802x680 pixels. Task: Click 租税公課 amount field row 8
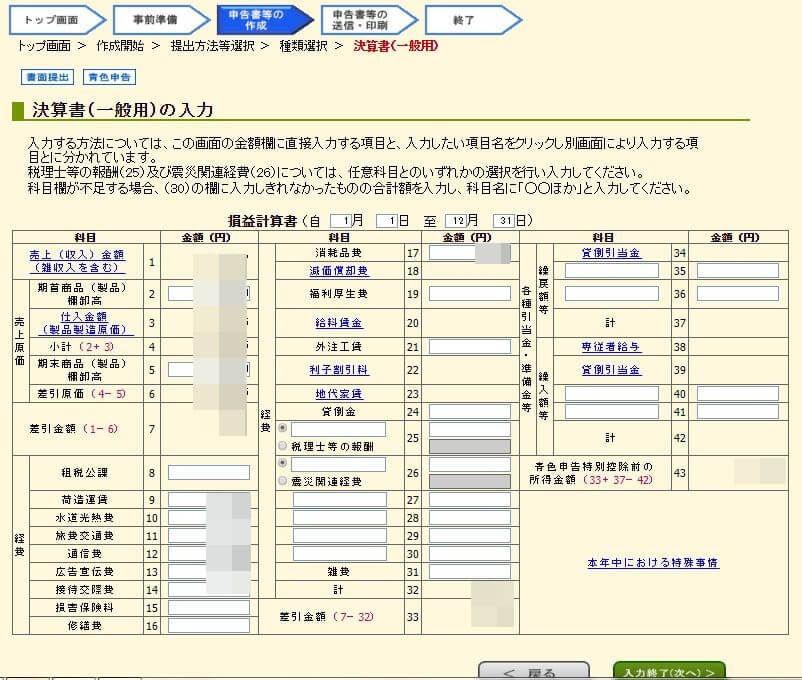[209, 472]
